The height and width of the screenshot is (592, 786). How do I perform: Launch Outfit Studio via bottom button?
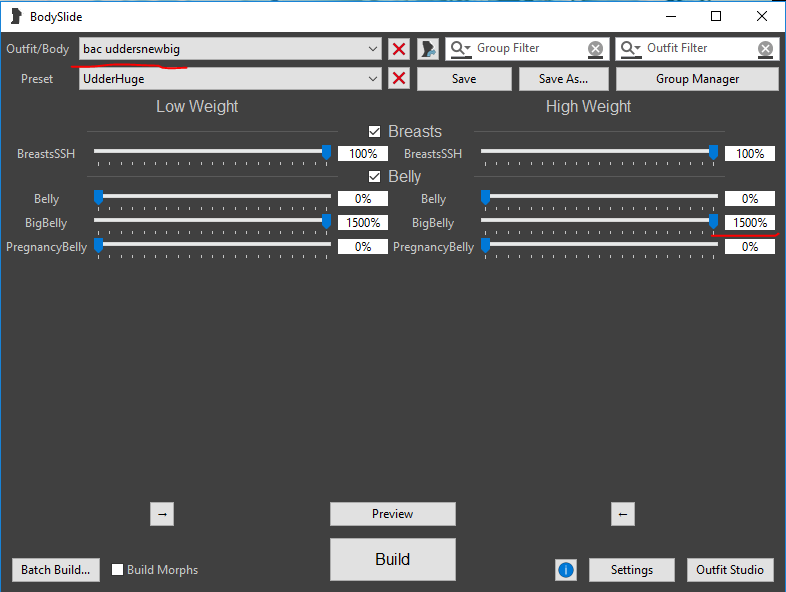click(x=730, y=570)
